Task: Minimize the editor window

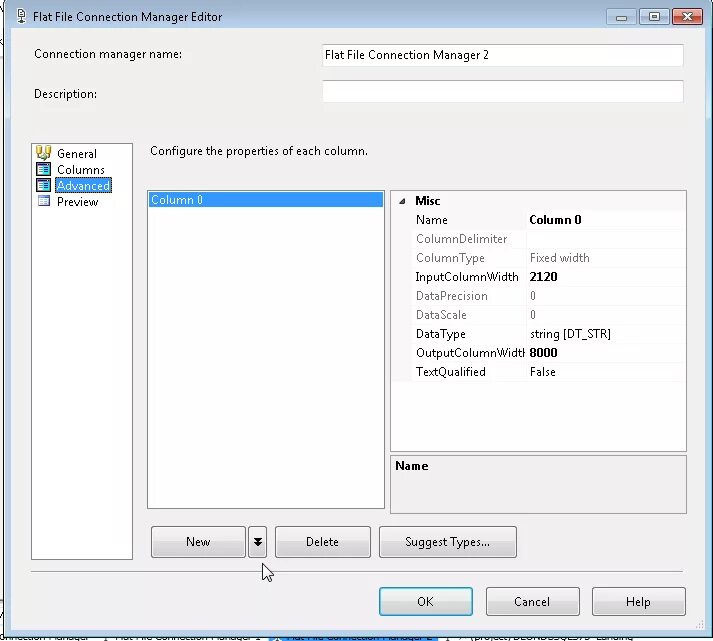Action: [621, 17]
